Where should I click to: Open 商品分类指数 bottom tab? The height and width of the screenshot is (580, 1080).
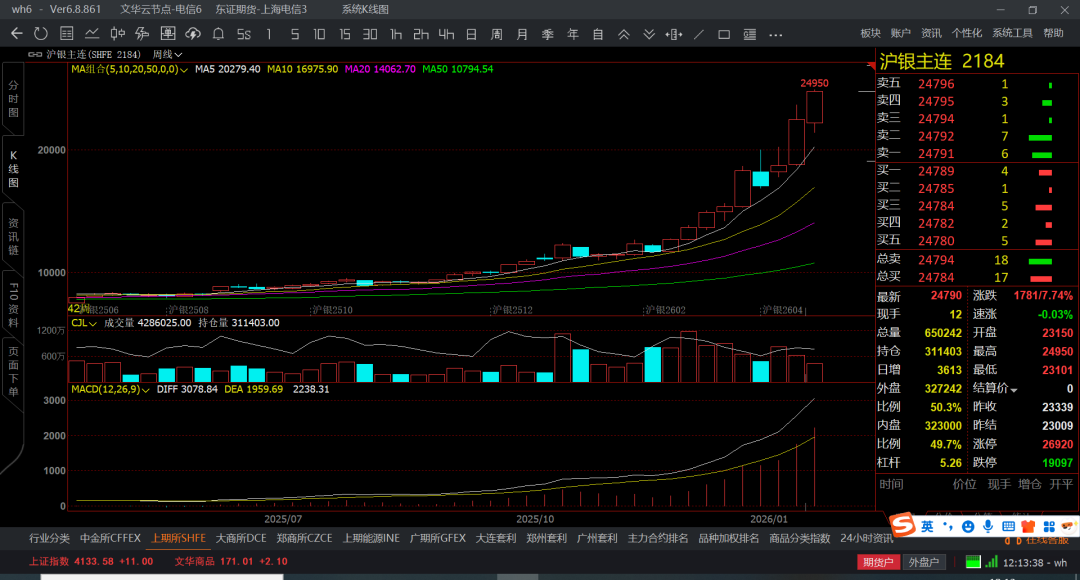click(x=800, y=538)
